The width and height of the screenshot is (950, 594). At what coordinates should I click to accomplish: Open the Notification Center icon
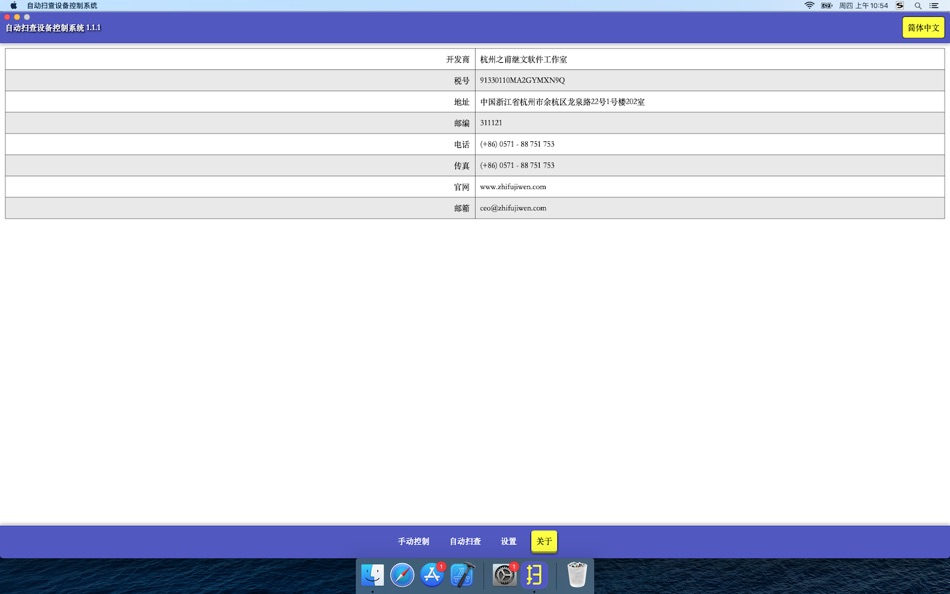[934, 5]
